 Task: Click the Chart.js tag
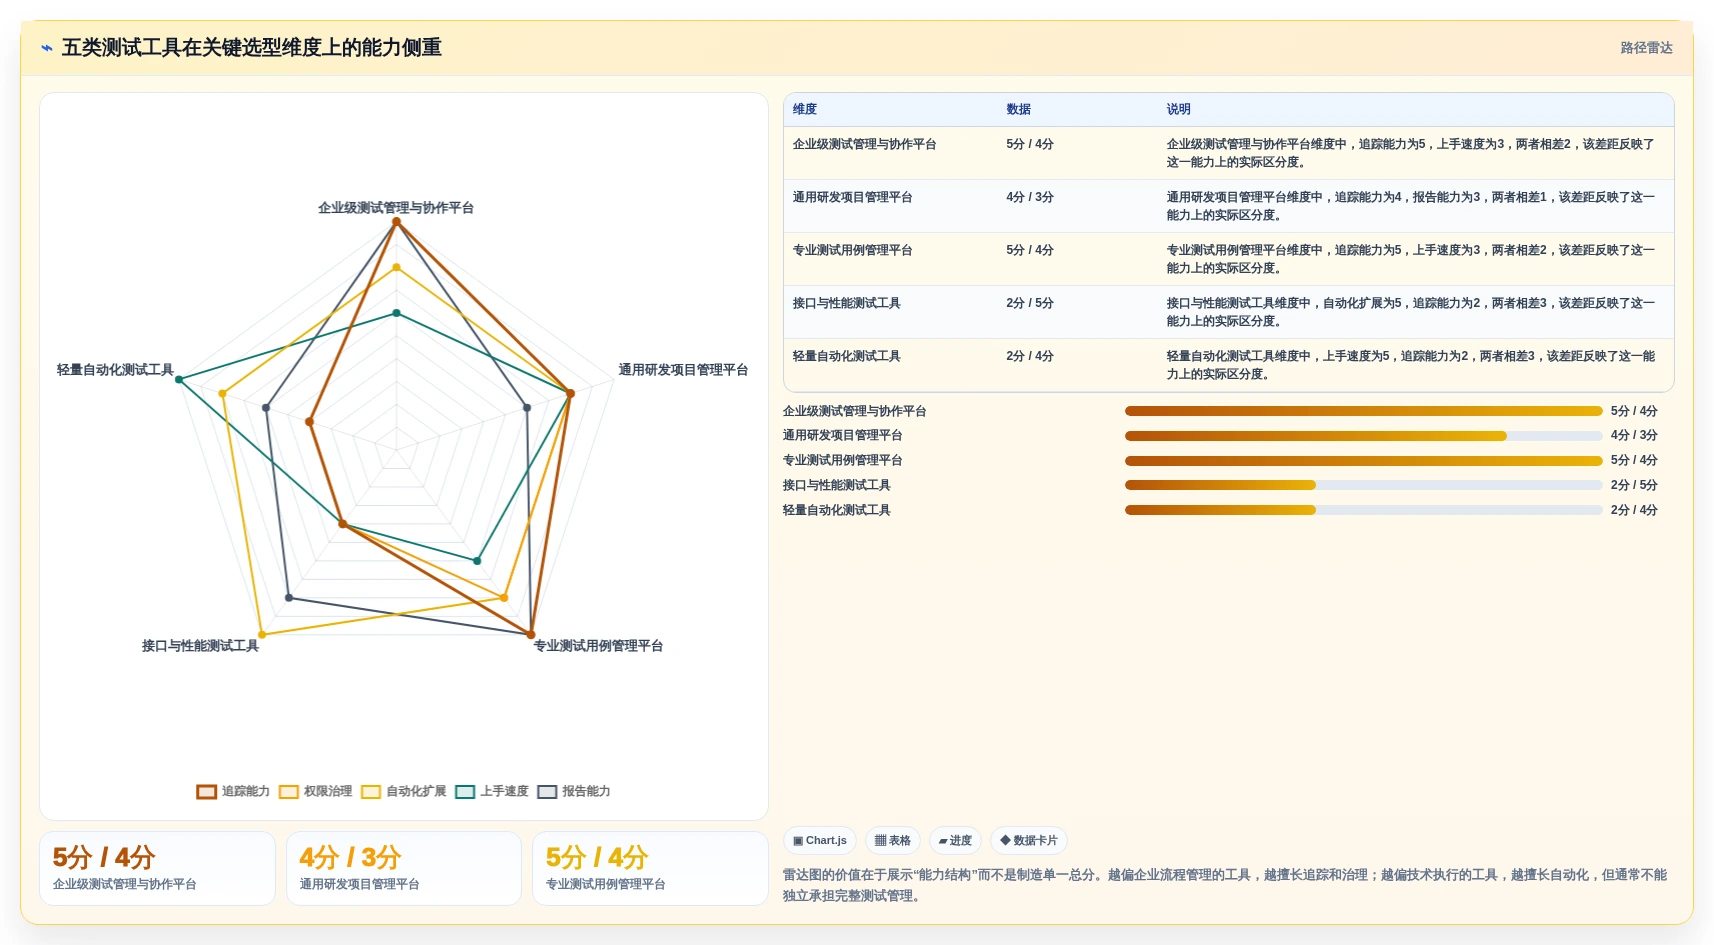820,841
